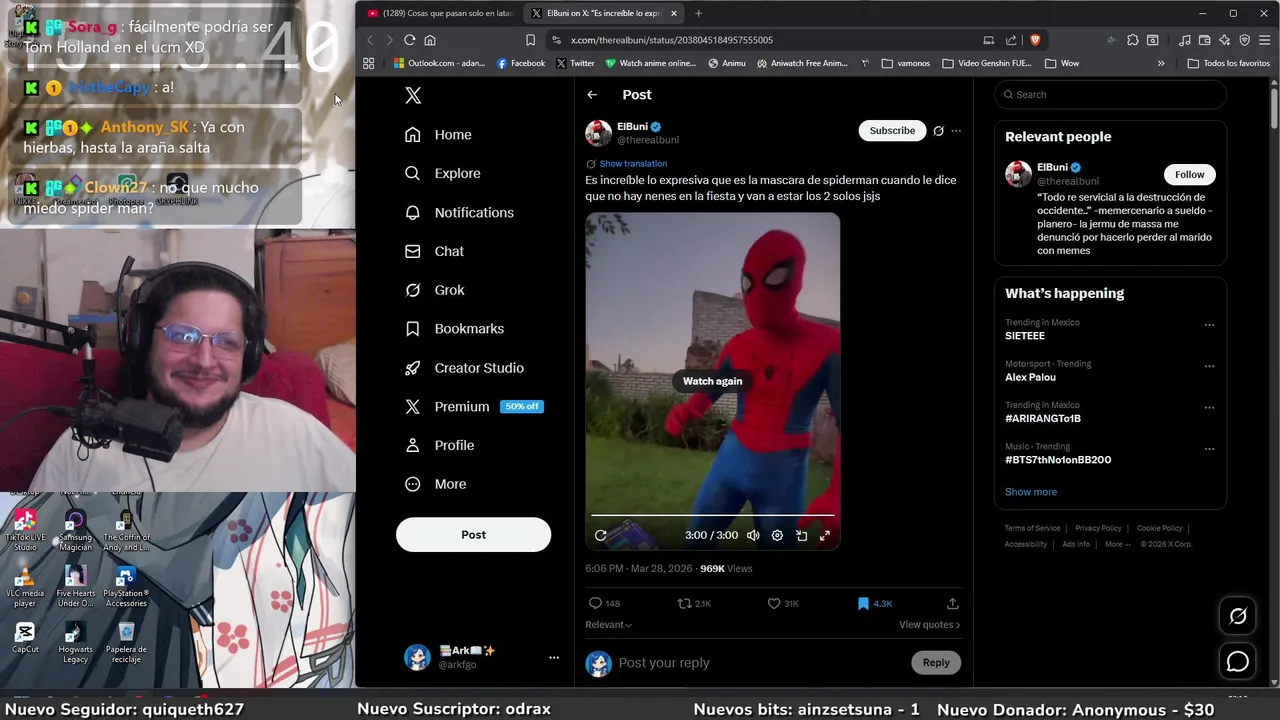Open the floating Grok button

click(1238, 617)
